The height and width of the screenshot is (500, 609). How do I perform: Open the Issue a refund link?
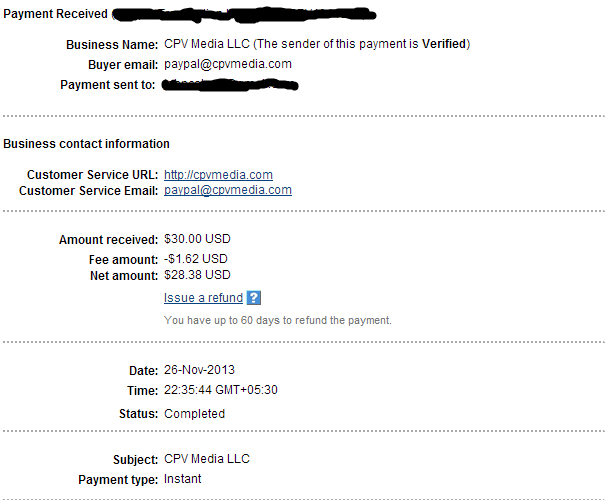[203, 298]
